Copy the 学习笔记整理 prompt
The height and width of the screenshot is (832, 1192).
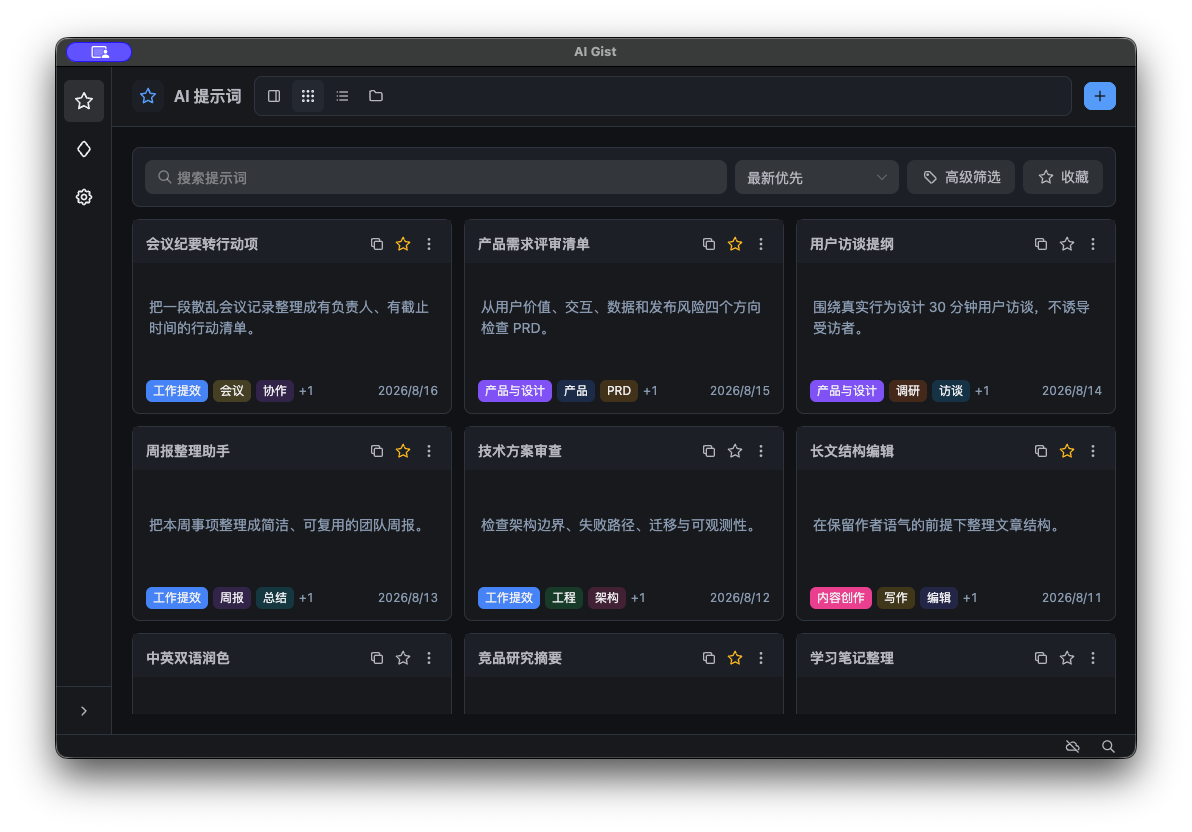click(1041, 658)
